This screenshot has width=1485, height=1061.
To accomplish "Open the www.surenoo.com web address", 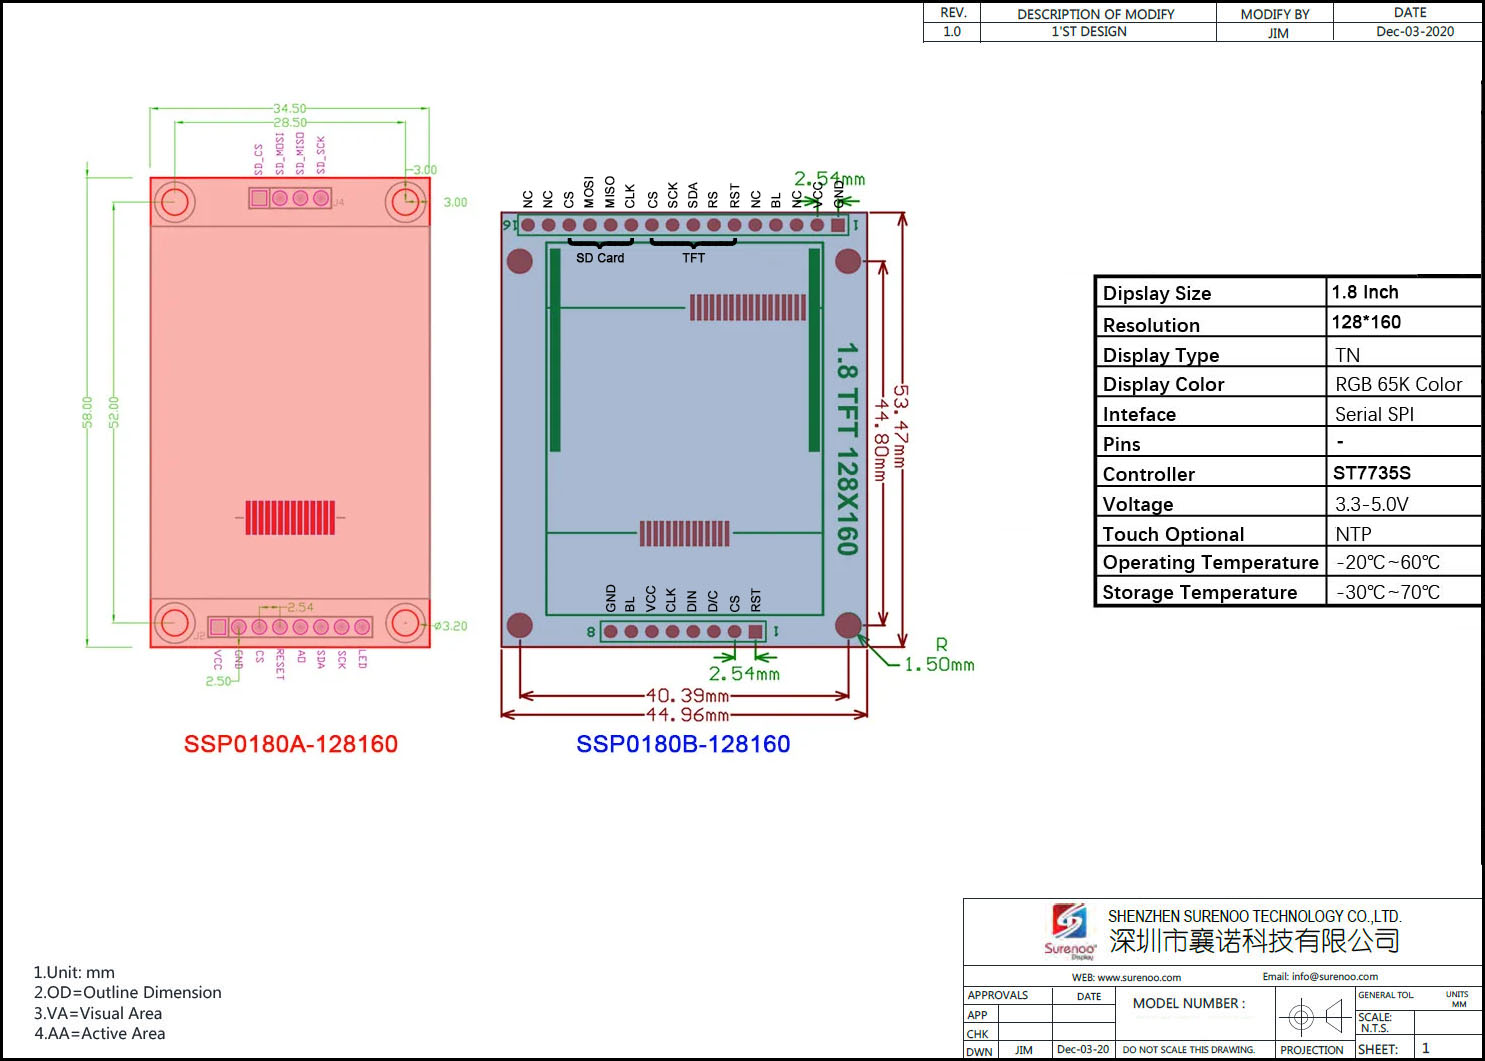I will pyautogui.click(x=1126, y=977).
